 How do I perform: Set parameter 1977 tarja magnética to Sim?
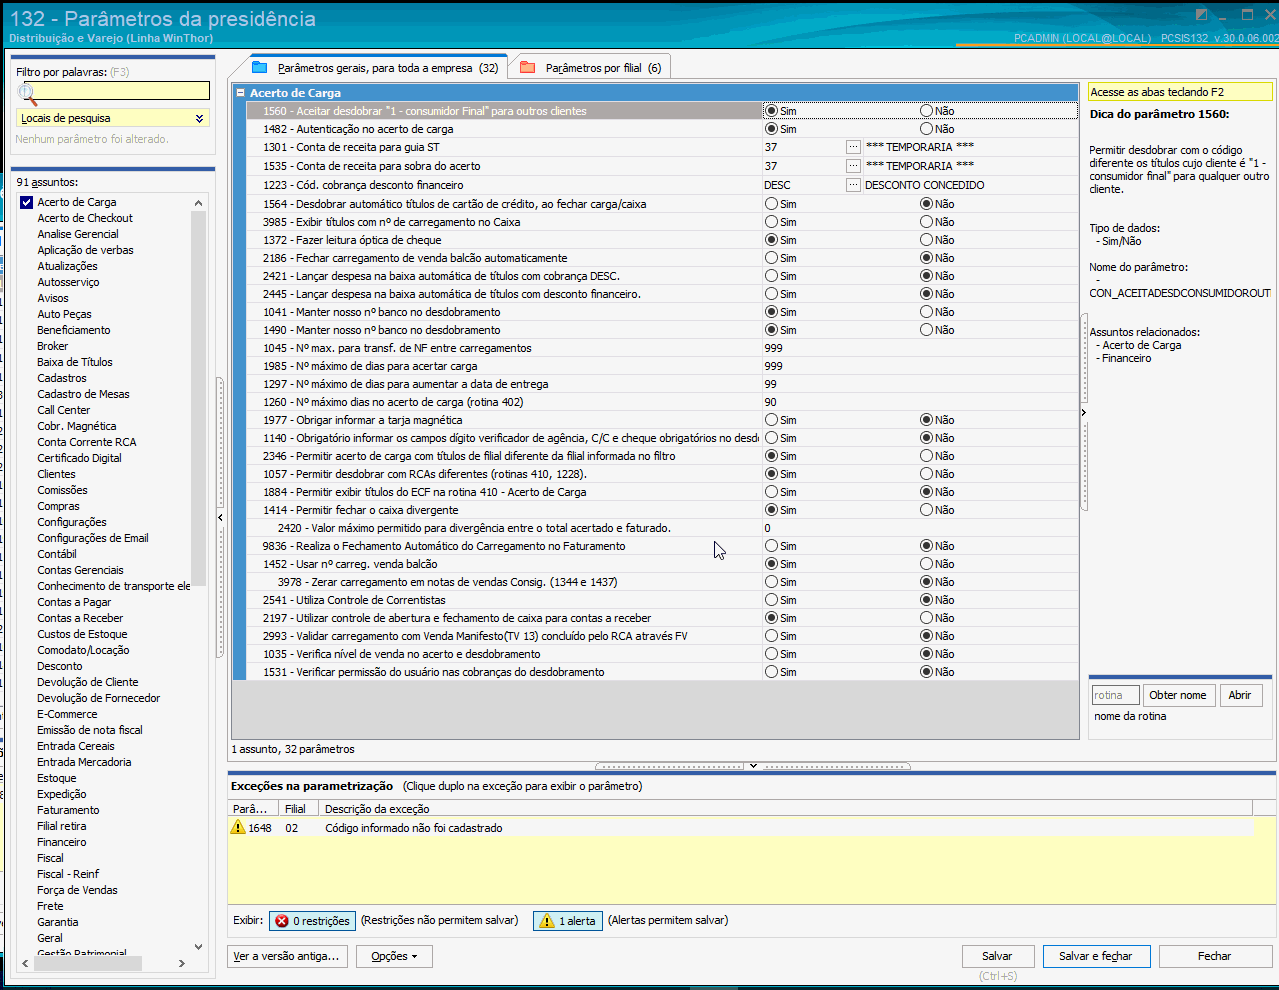click(771, 420)
